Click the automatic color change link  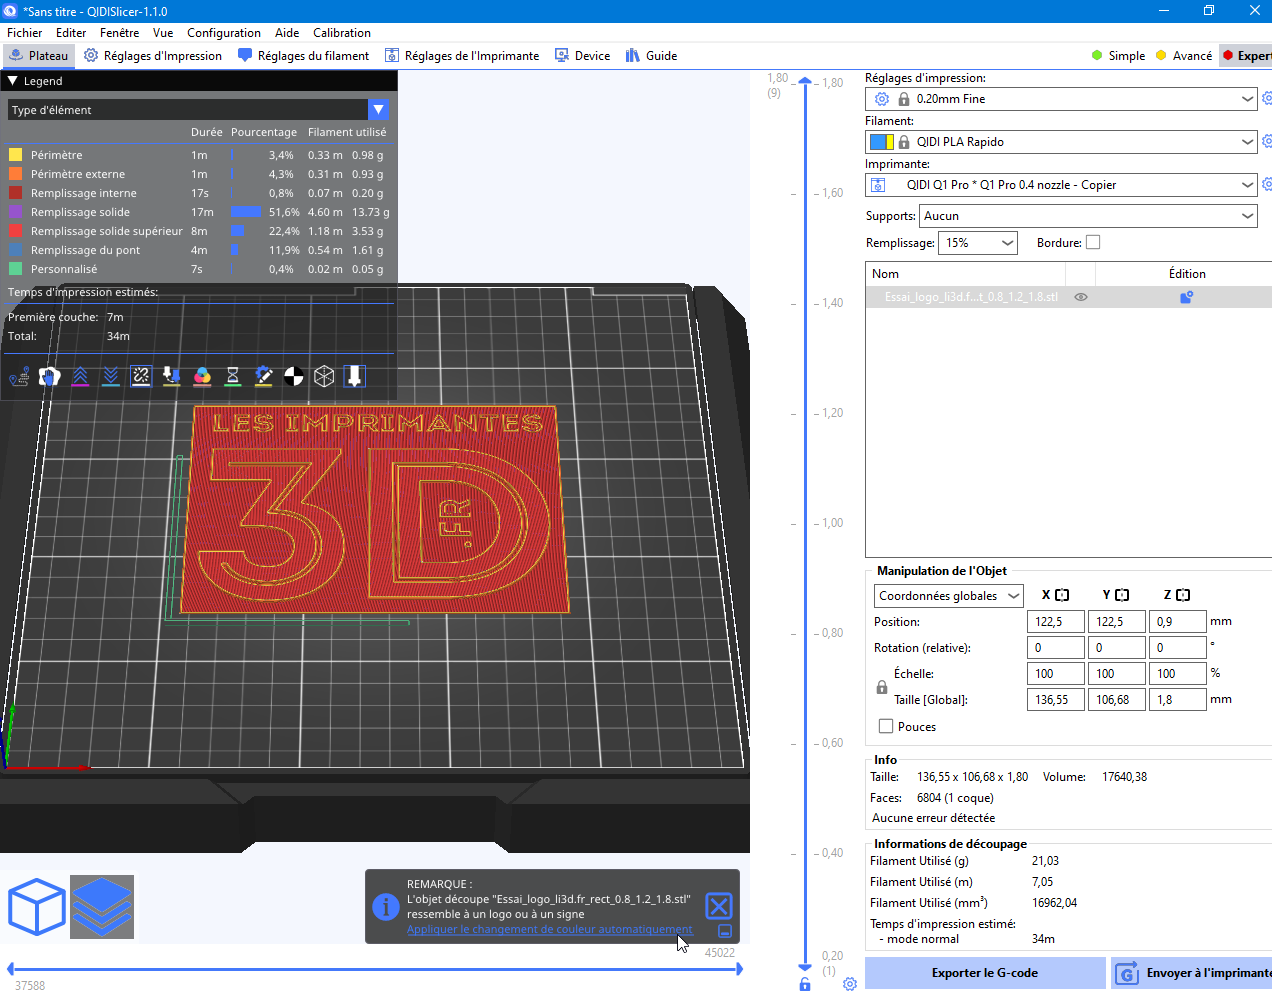549,929
